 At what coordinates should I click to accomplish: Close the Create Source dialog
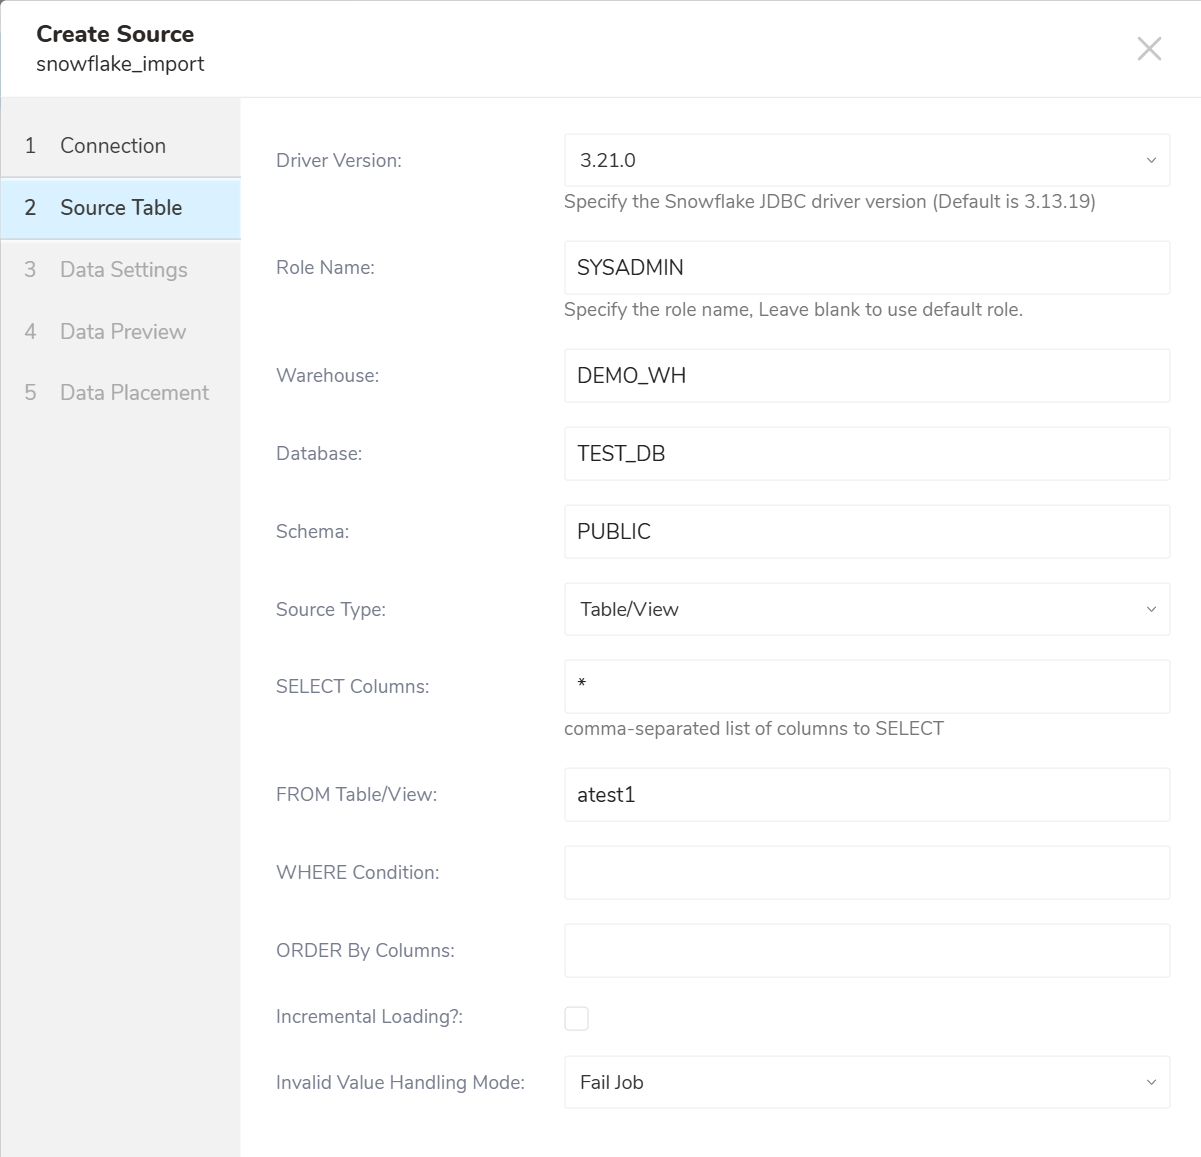click(1149, 49)
